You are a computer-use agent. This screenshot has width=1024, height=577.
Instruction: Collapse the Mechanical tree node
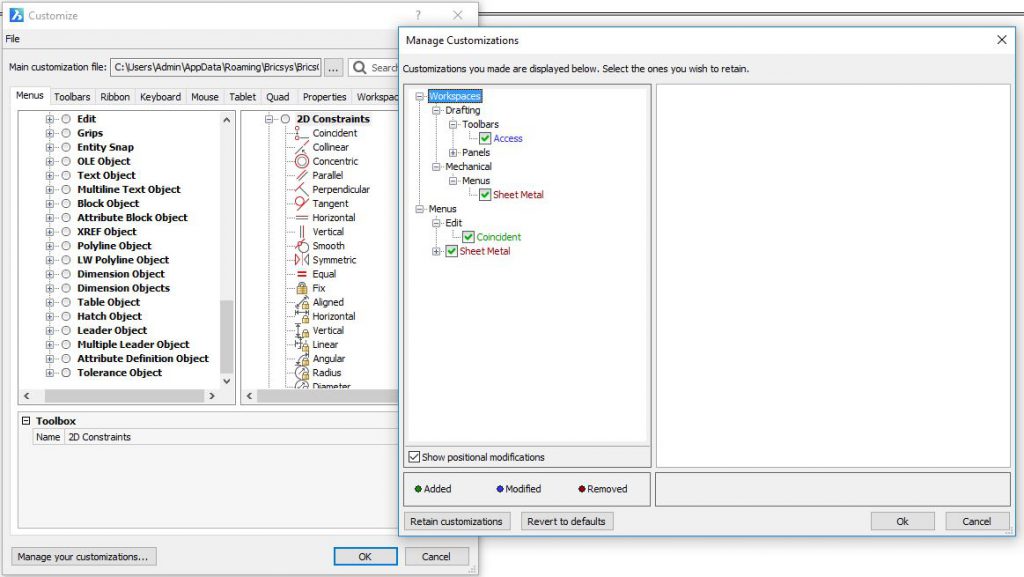click(436, 166)
